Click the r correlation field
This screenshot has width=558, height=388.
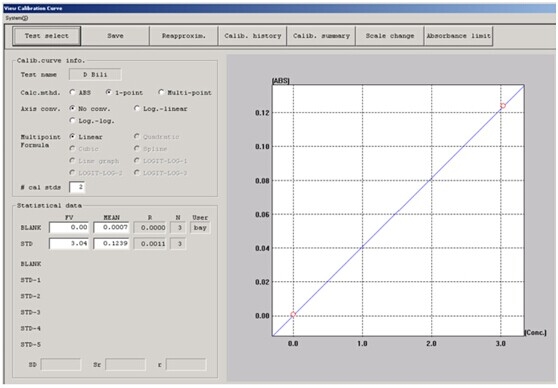(186, 365)
